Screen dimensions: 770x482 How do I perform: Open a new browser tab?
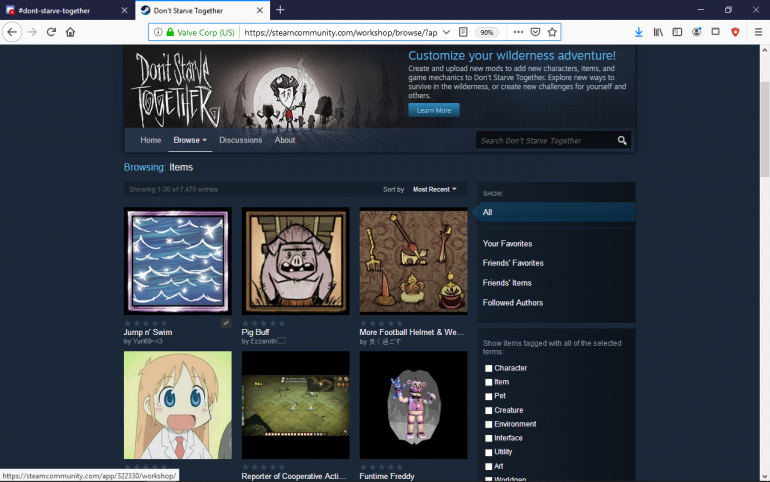pos(280,10)
